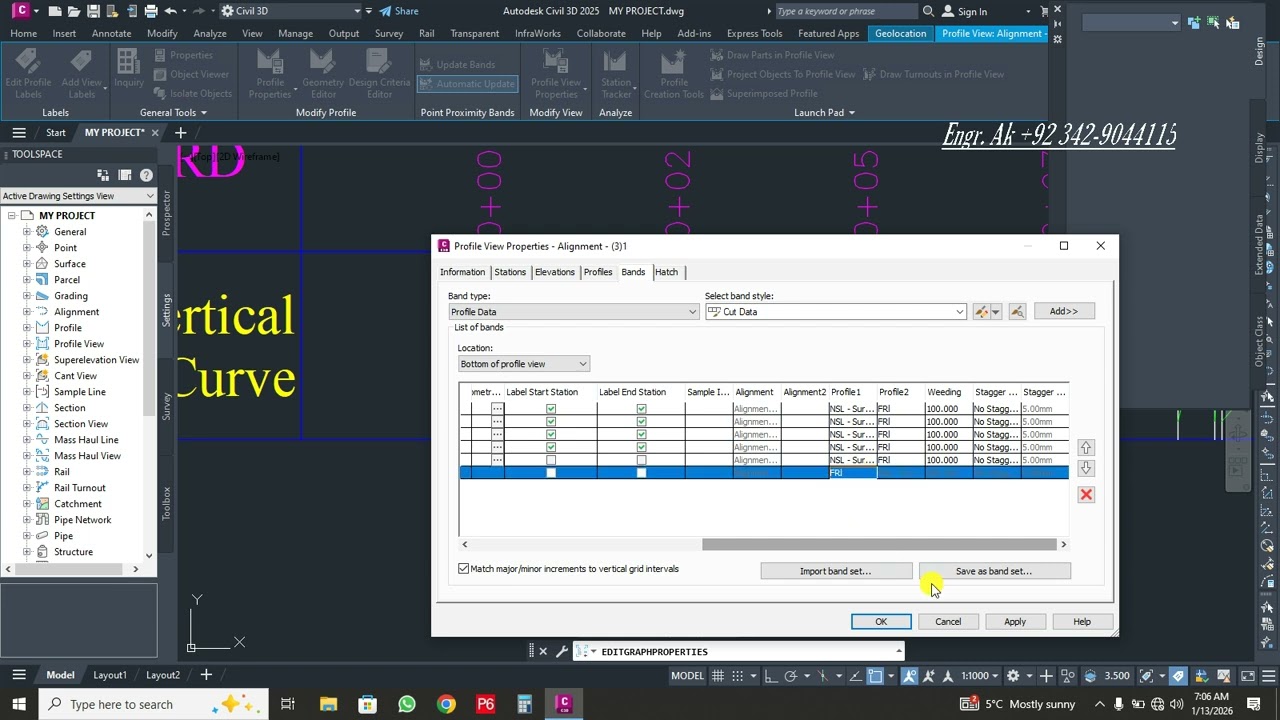Image resolution: width=1280 pixels, height=720 pixels.
Task: Toggle Match major/minor increments checkbox
Action: pyautogui.click(x=464, y=569)
